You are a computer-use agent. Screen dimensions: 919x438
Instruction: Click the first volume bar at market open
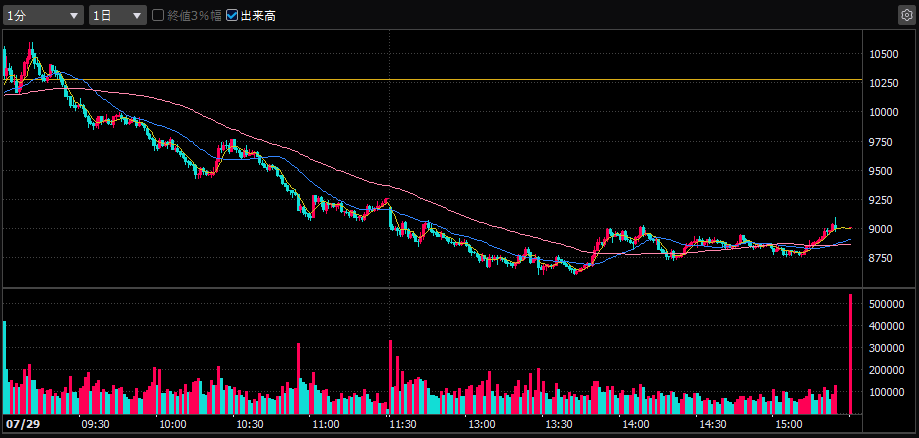click(x=5, y=368)
